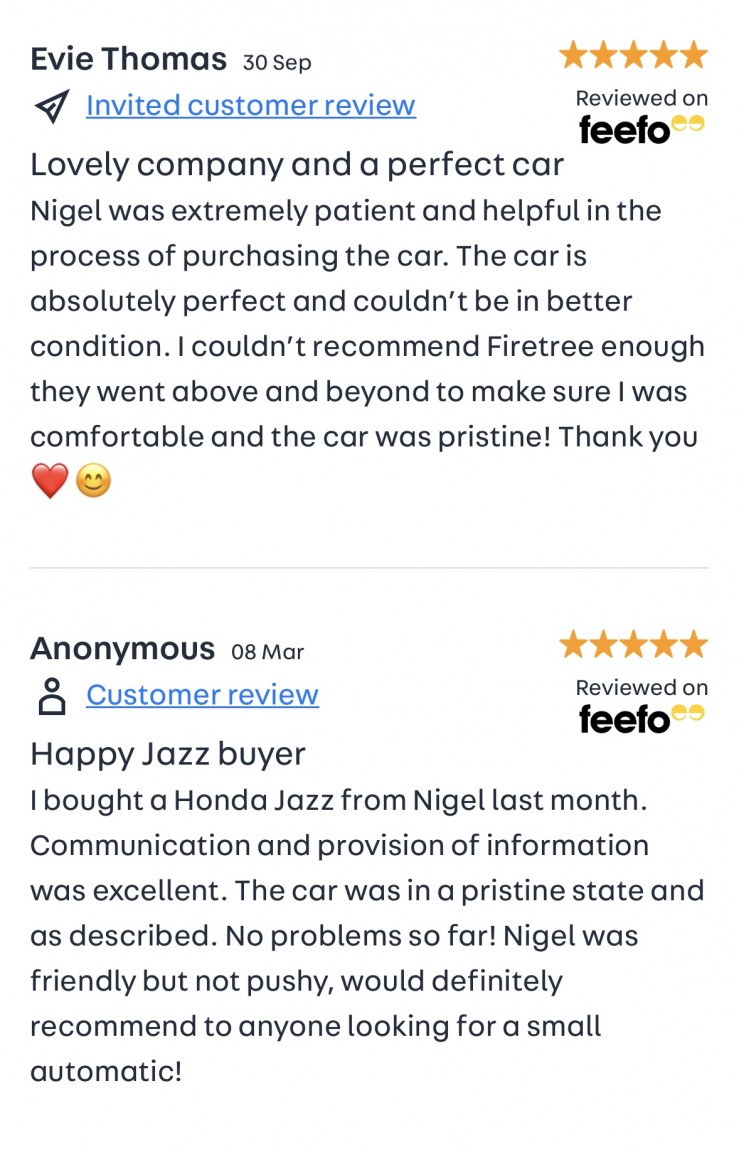Click the feefo logo on Evie Thomas's review
The width and height of the screenshot is (739, 1152).
641,128
